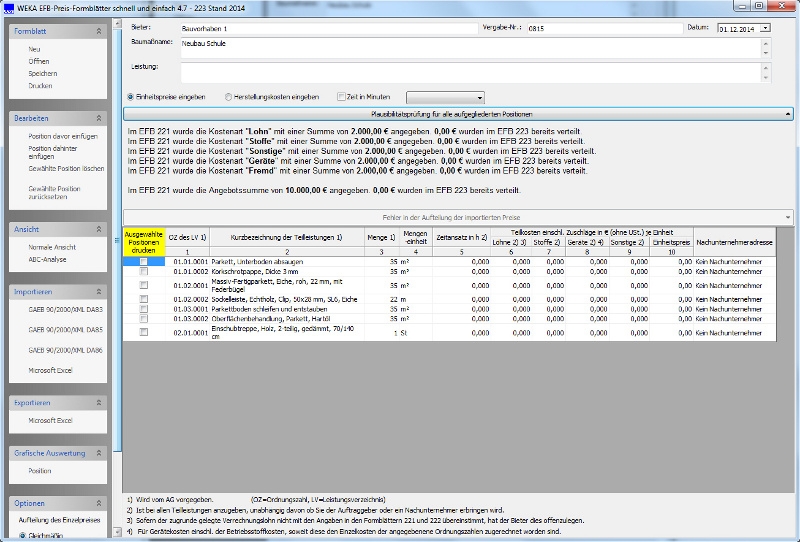This screenshot has height=542, width=800.
Task: Click sidebar scrollbar down arrow
Action: tap(117, 532)
